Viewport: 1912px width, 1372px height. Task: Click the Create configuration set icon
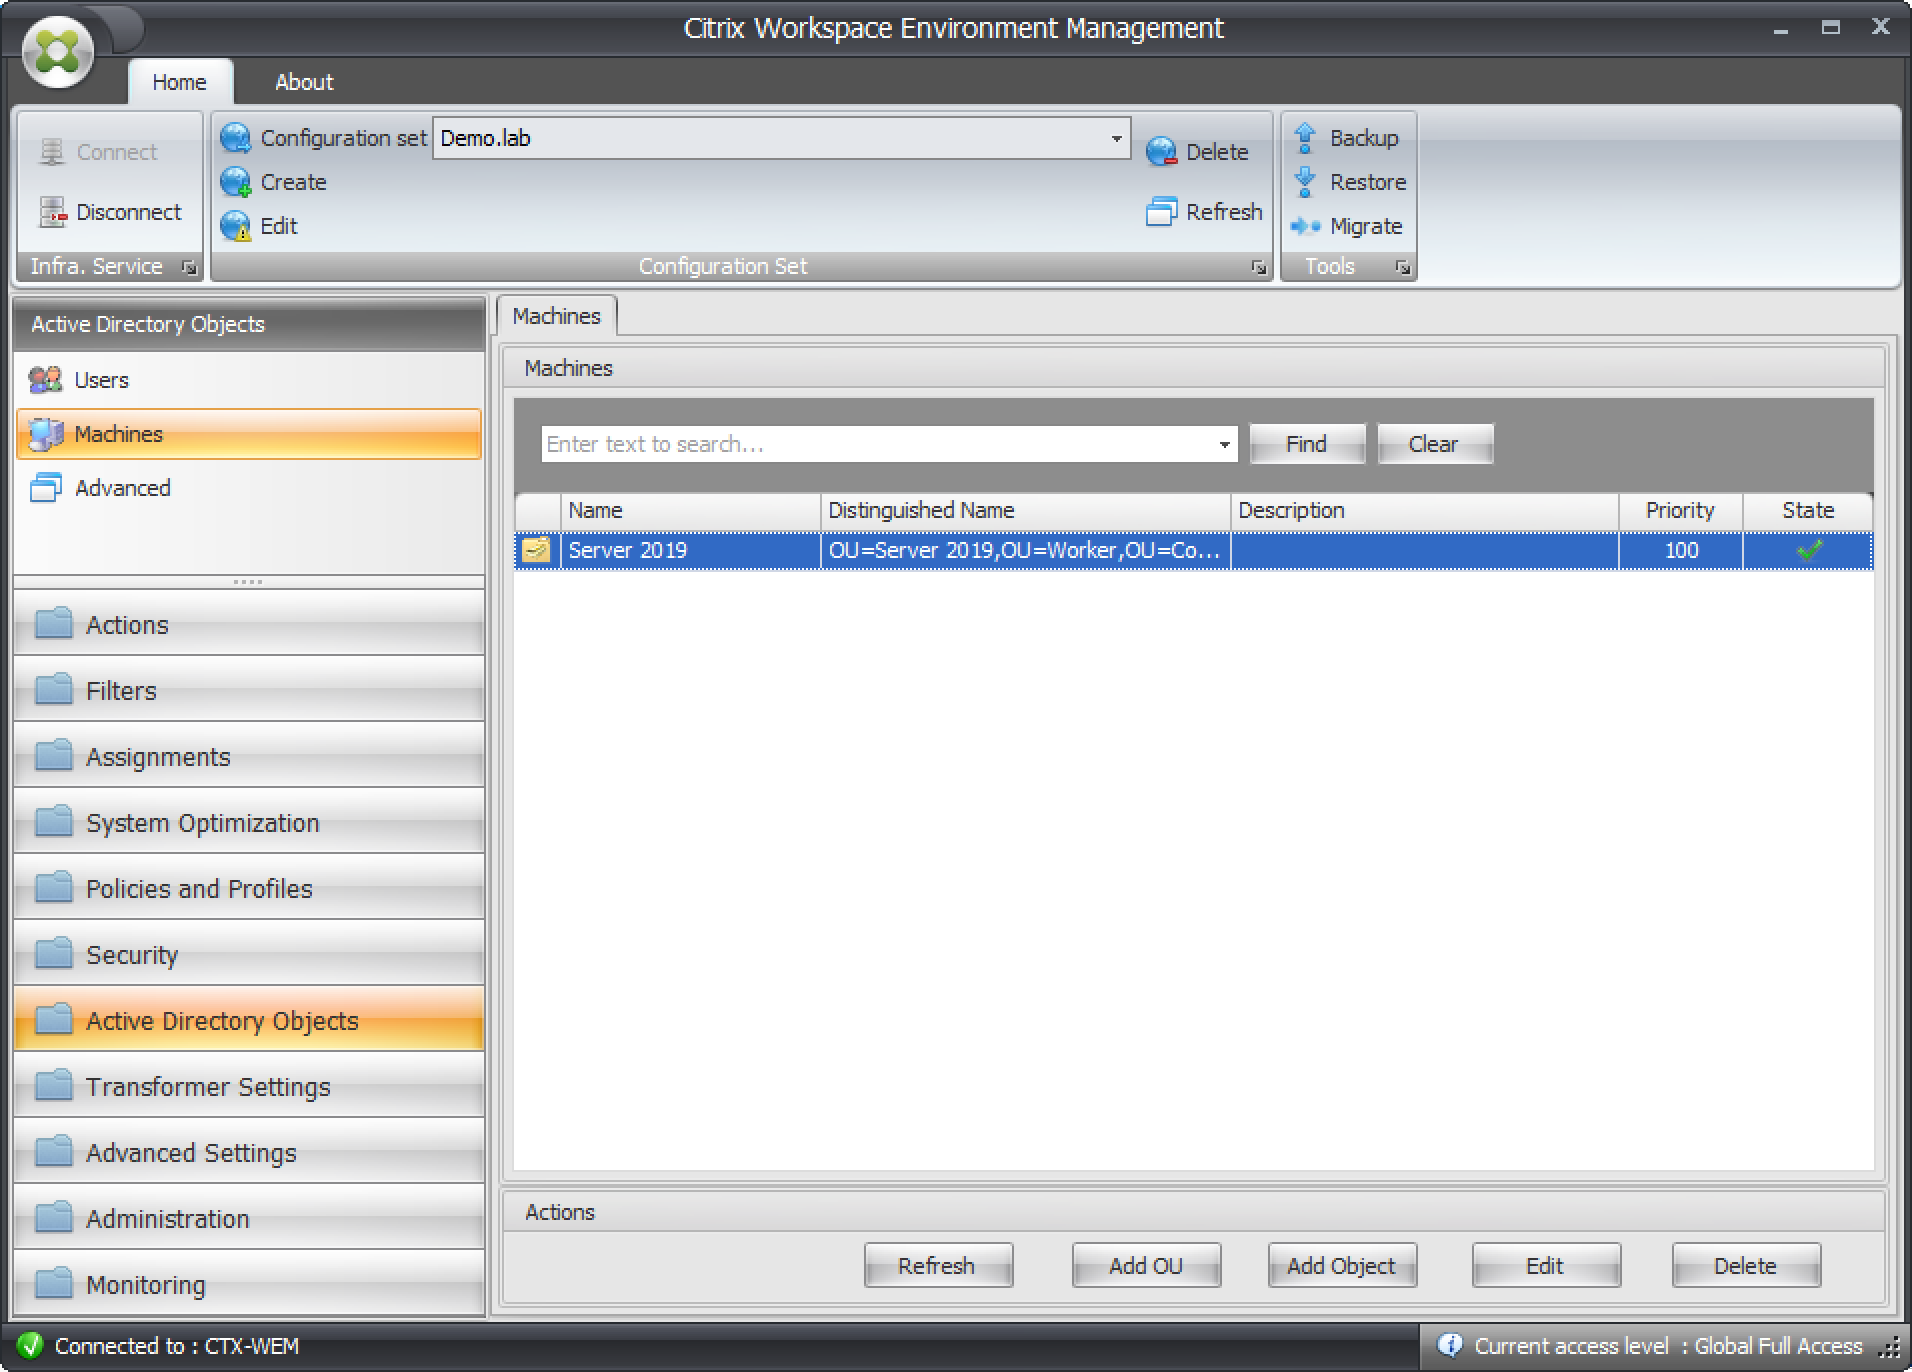236,182
